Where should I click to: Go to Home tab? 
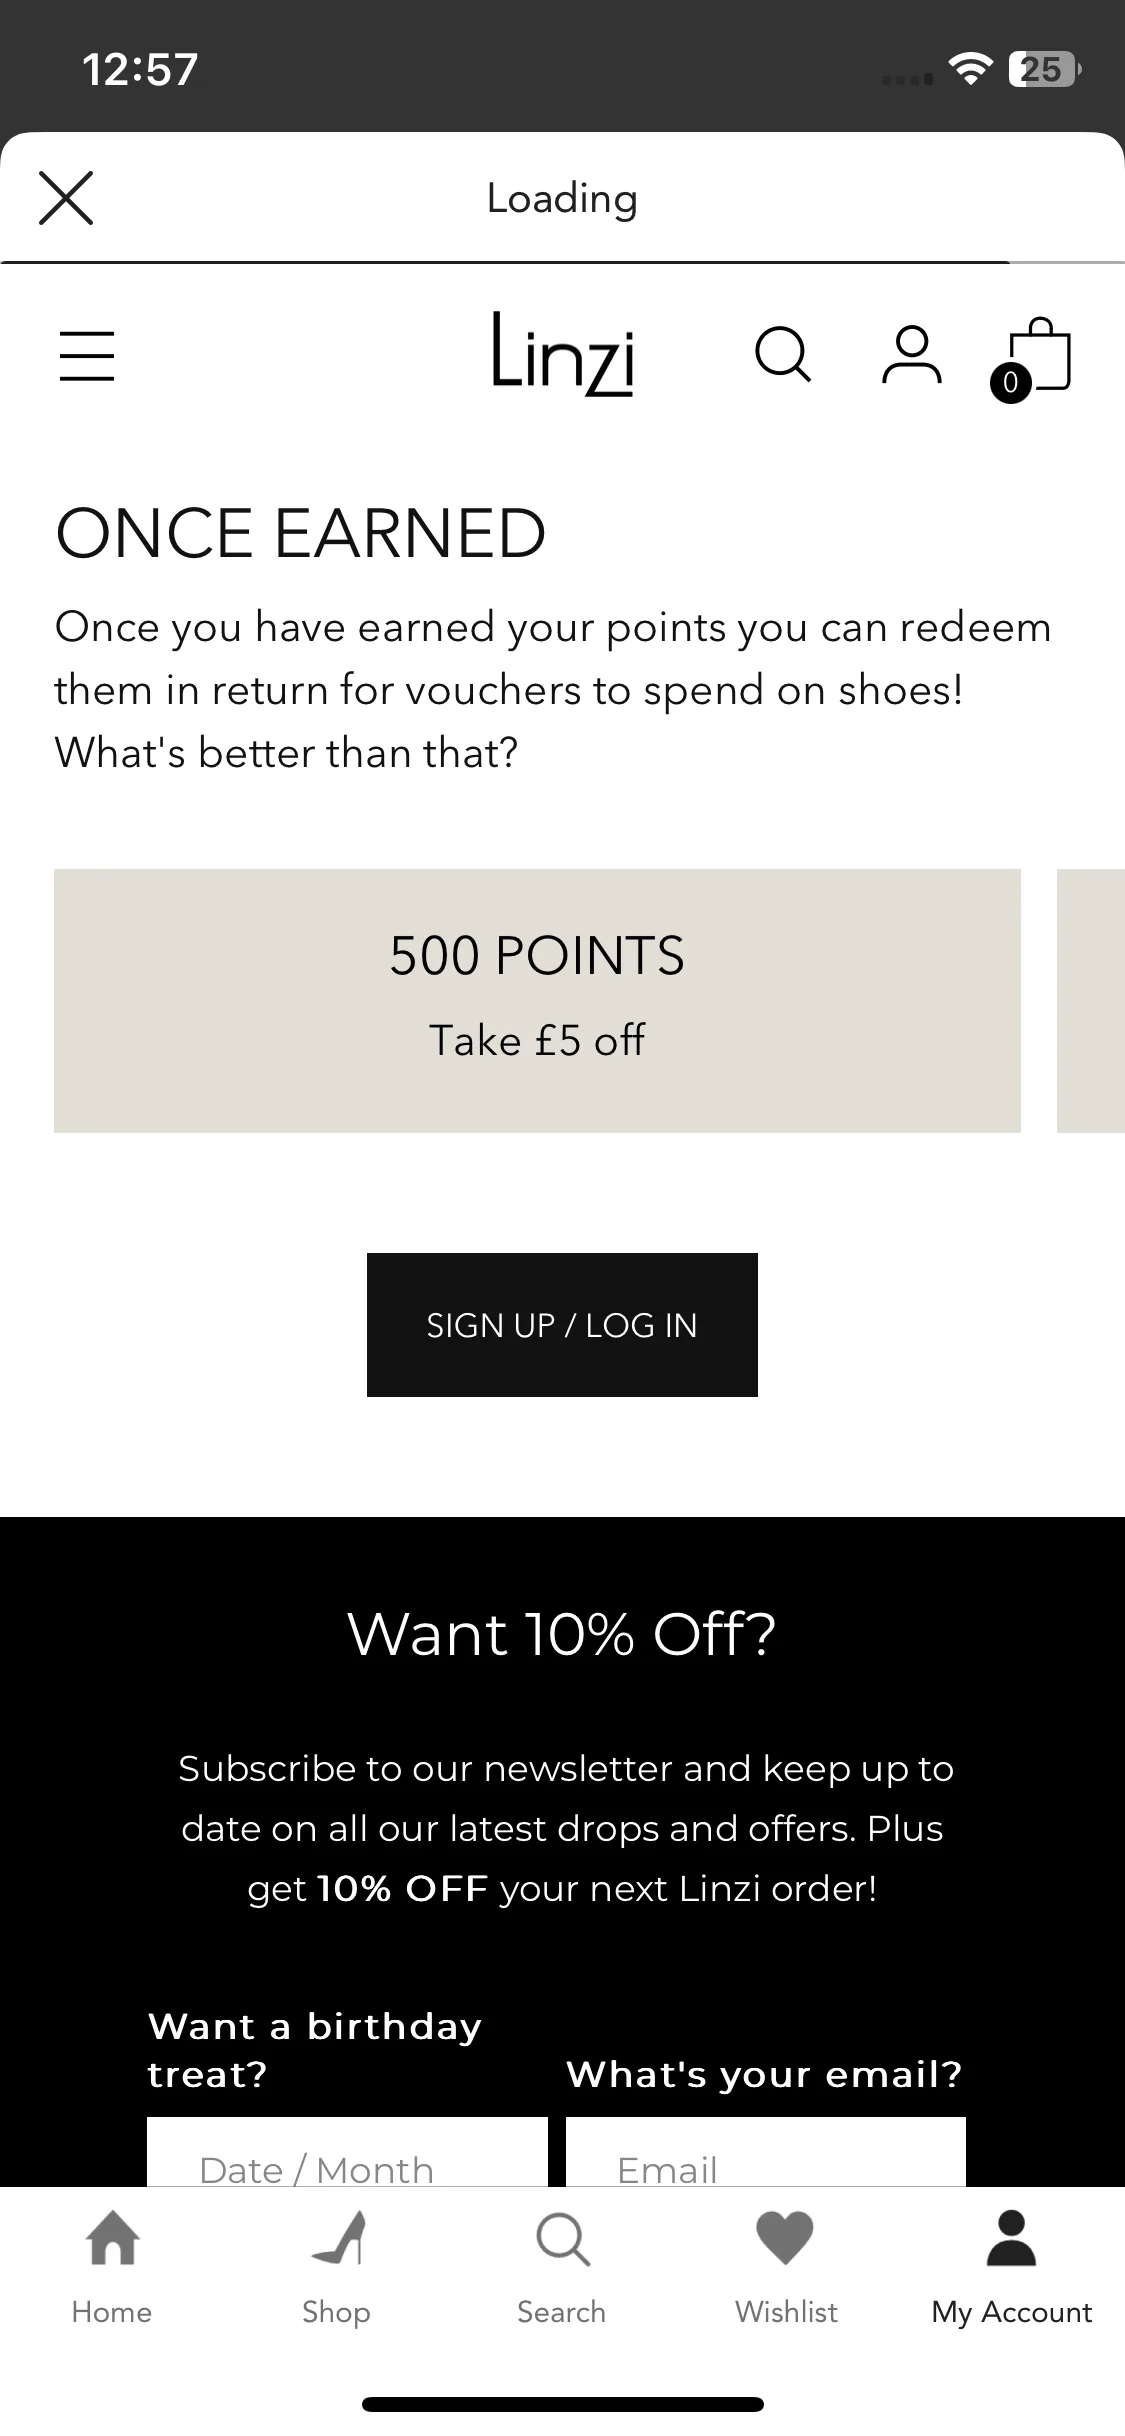tap(112, 2268)
